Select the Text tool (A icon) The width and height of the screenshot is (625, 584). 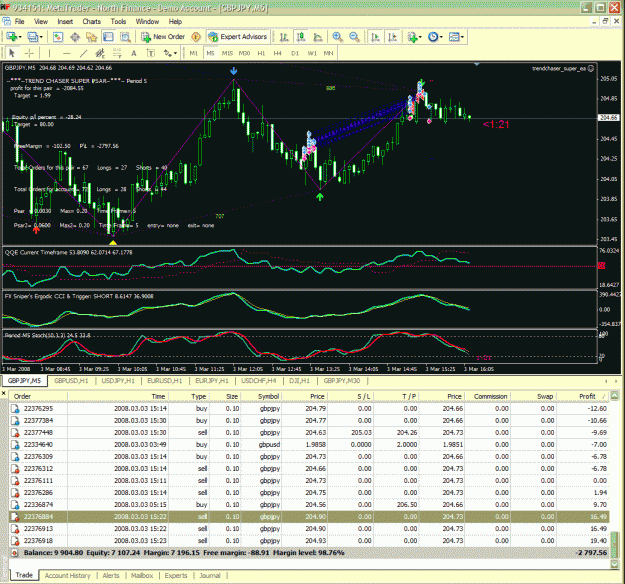pos(134,53)
